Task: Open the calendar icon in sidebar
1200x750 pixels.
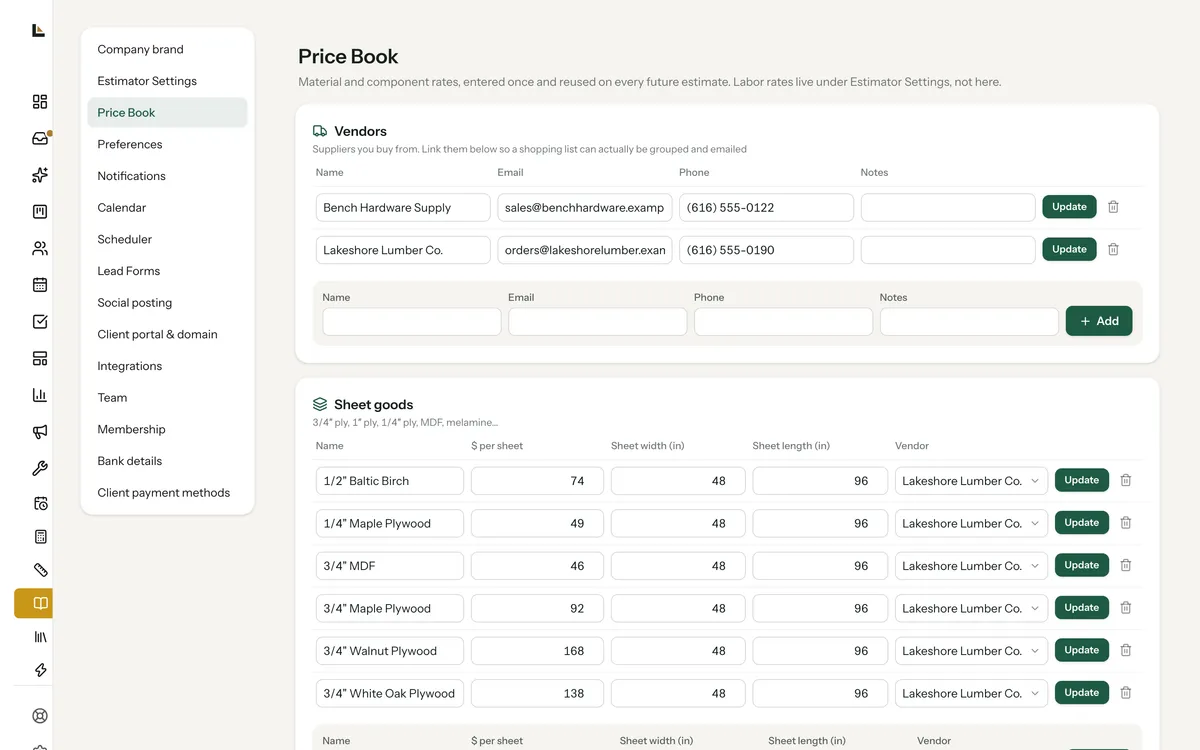Action: click(x=40, y=285)
